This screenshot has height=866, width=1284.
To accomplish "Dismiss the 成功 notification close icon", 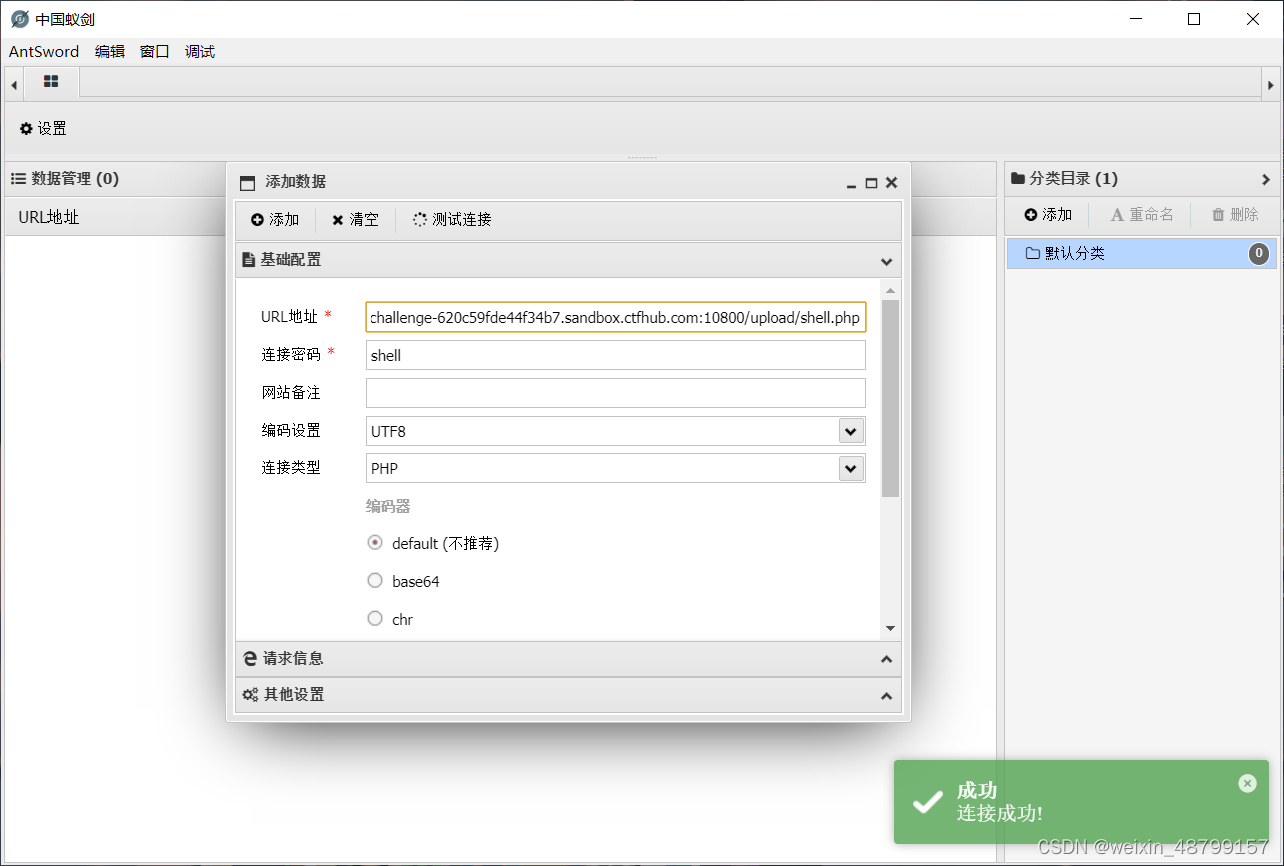I will [x=1247, y=783].
